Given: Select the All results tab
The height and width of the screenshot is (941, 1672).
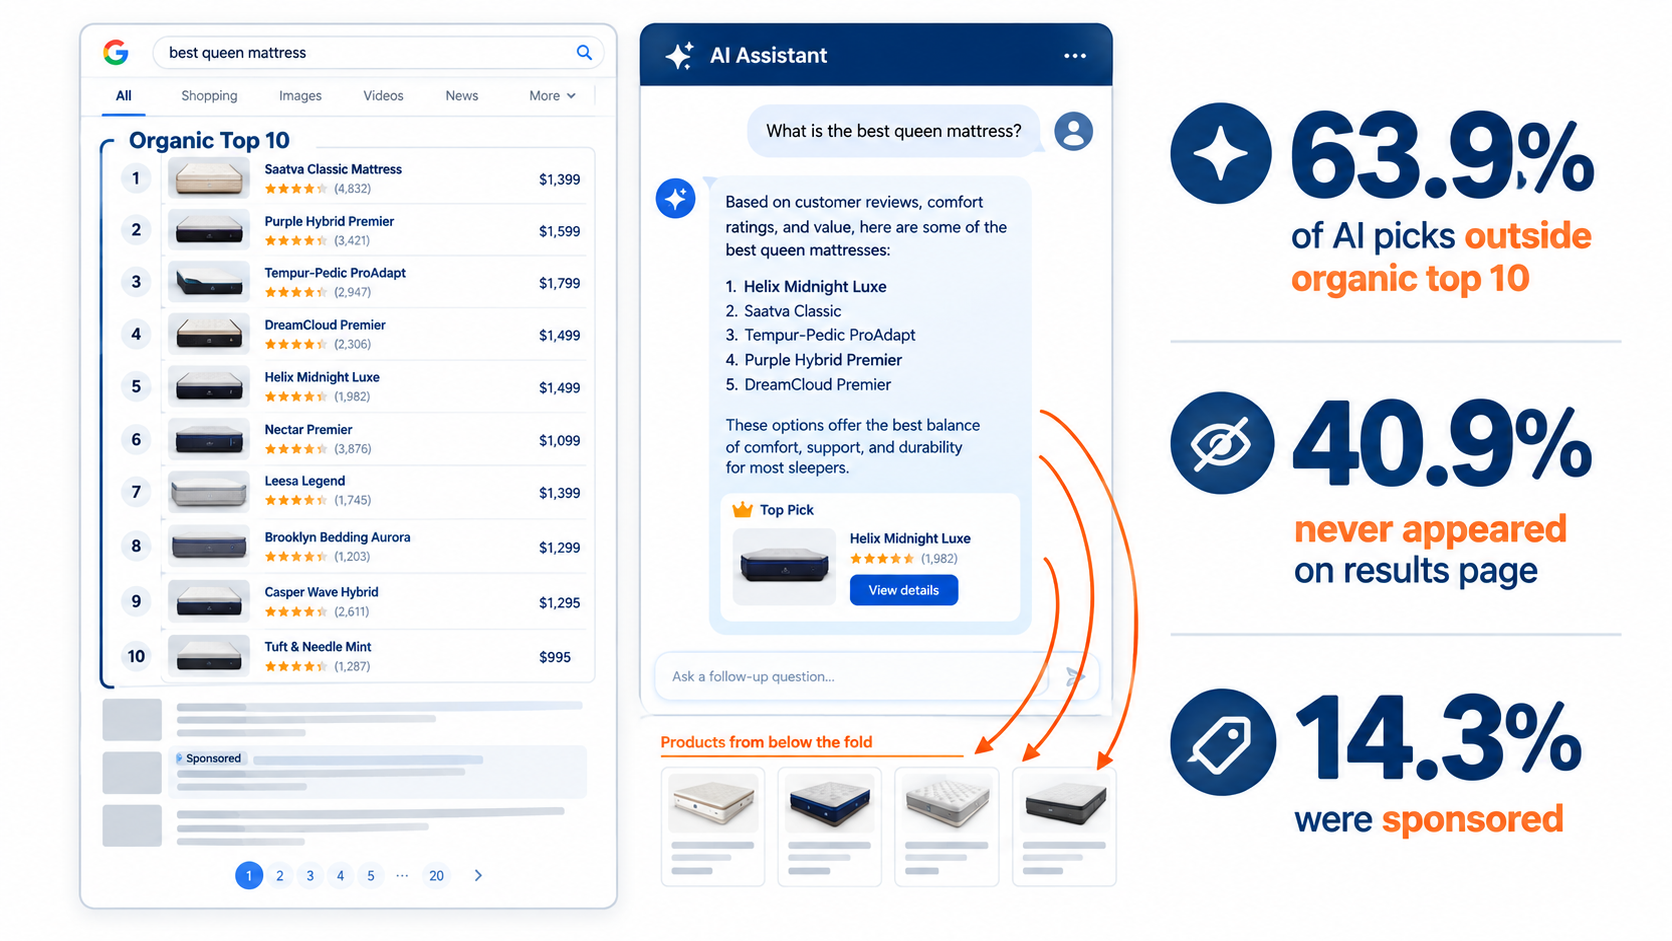Looking at the screenshot, I should [124, 96].
